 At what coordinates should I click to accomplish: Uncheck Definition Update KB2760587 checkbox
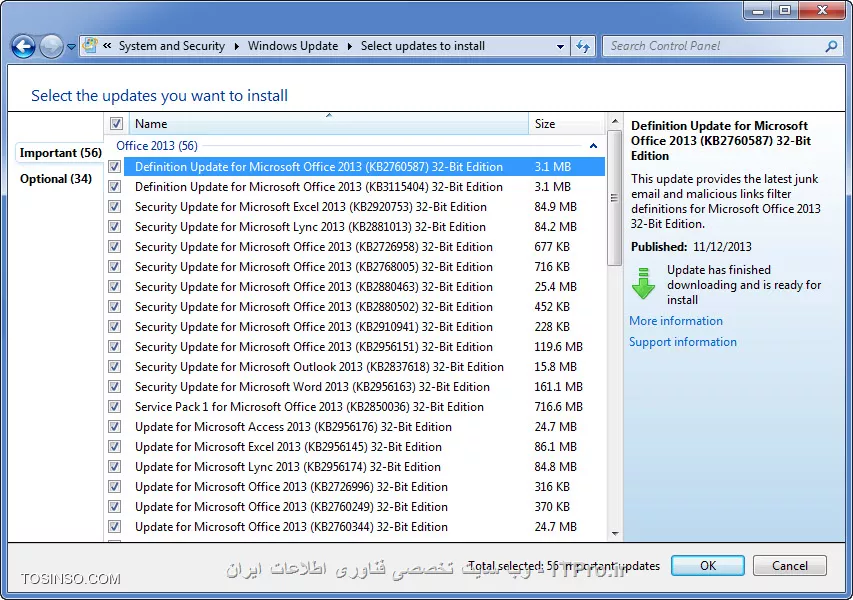114,166
